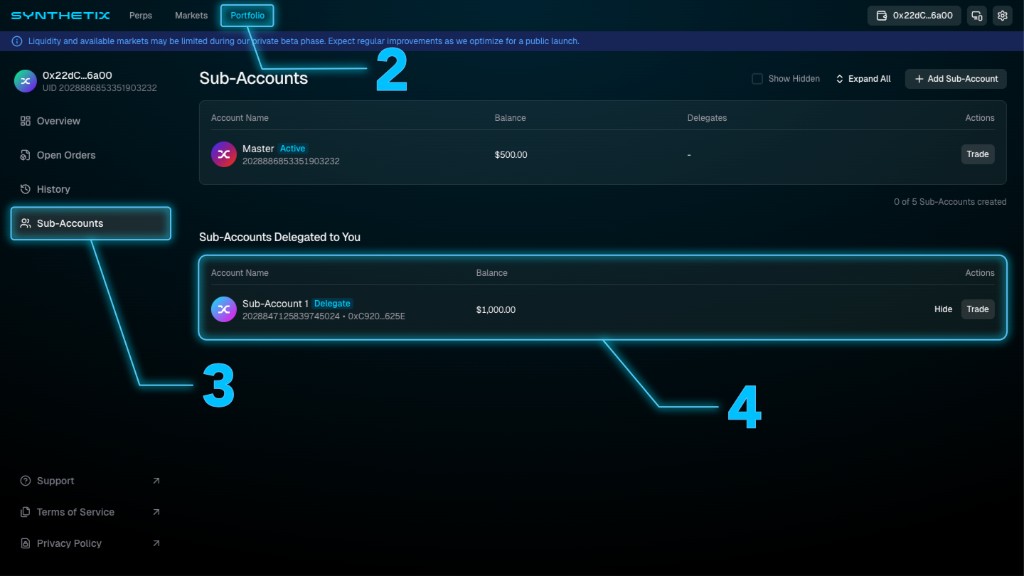Click the devices icon beside wallet address

click(x=976, y=16)
